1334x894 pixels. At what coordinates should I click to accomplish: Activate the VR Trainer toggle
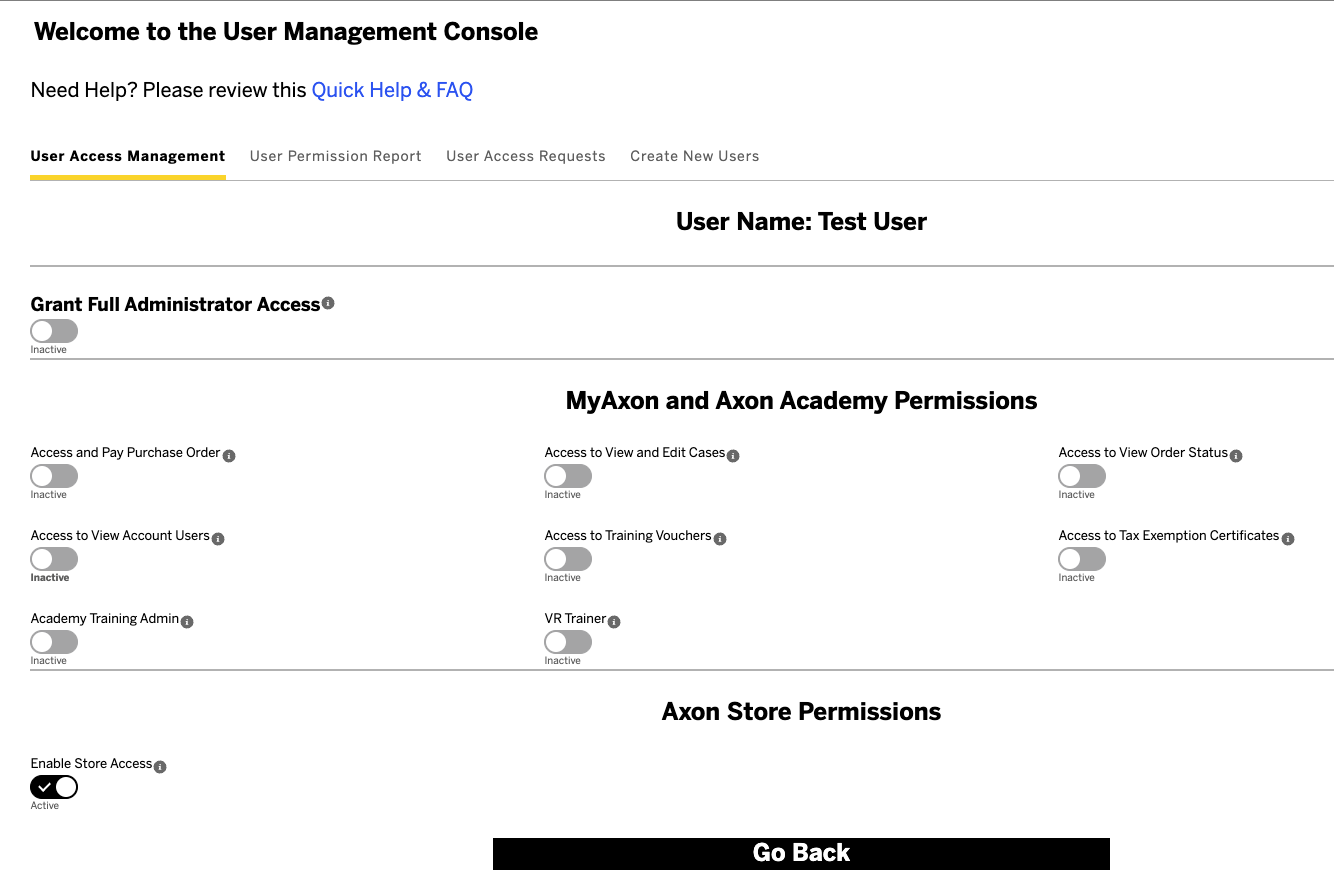(x=567, y=643)
